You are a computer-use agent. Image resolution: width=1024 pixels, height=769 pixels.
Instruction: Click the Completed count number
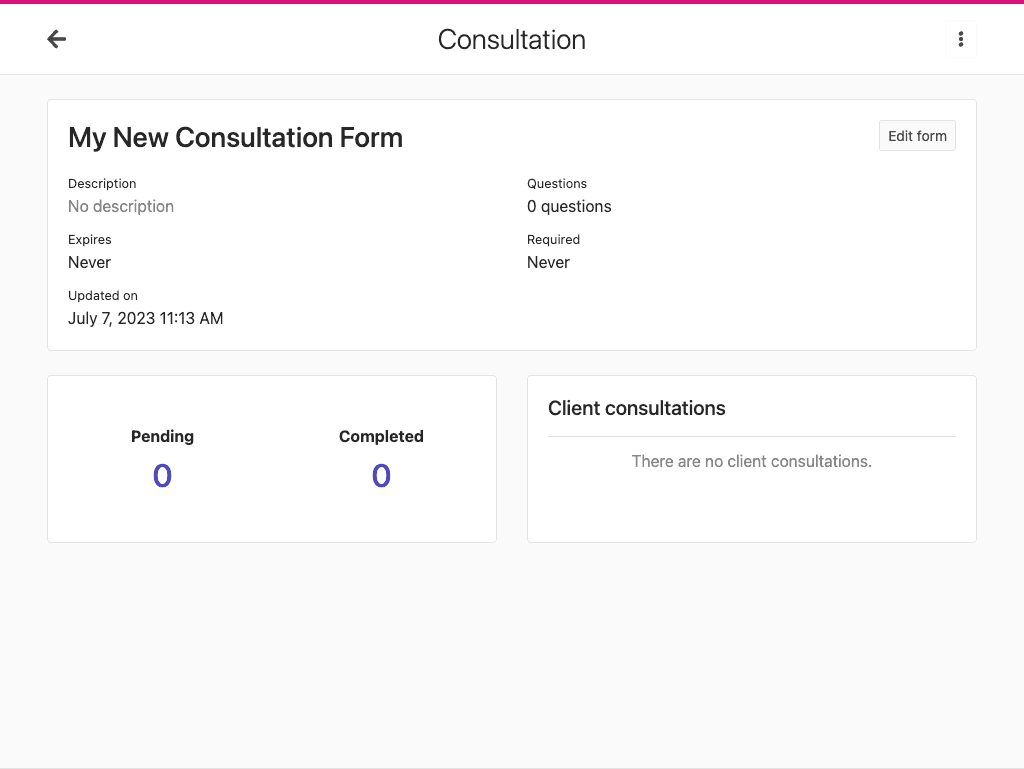(381, 476)
